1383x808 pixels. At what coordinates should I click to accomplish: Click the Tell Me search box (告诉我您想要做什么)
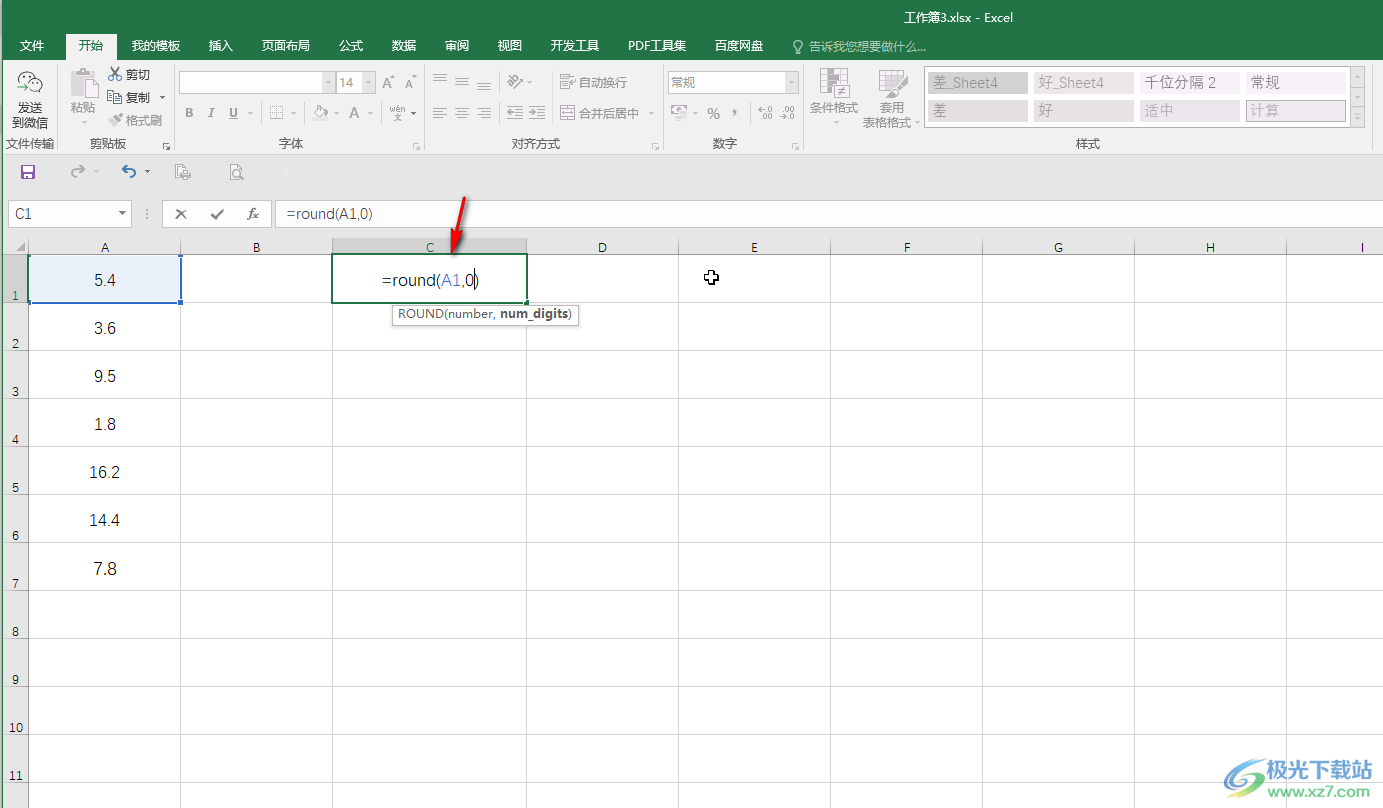point(859,46)
